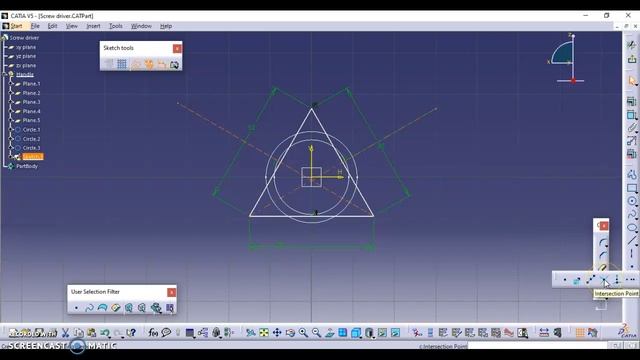Select Circle.2 in the tree
The width and height of the screenshot is (640, 360).
(x=31, y=139)
